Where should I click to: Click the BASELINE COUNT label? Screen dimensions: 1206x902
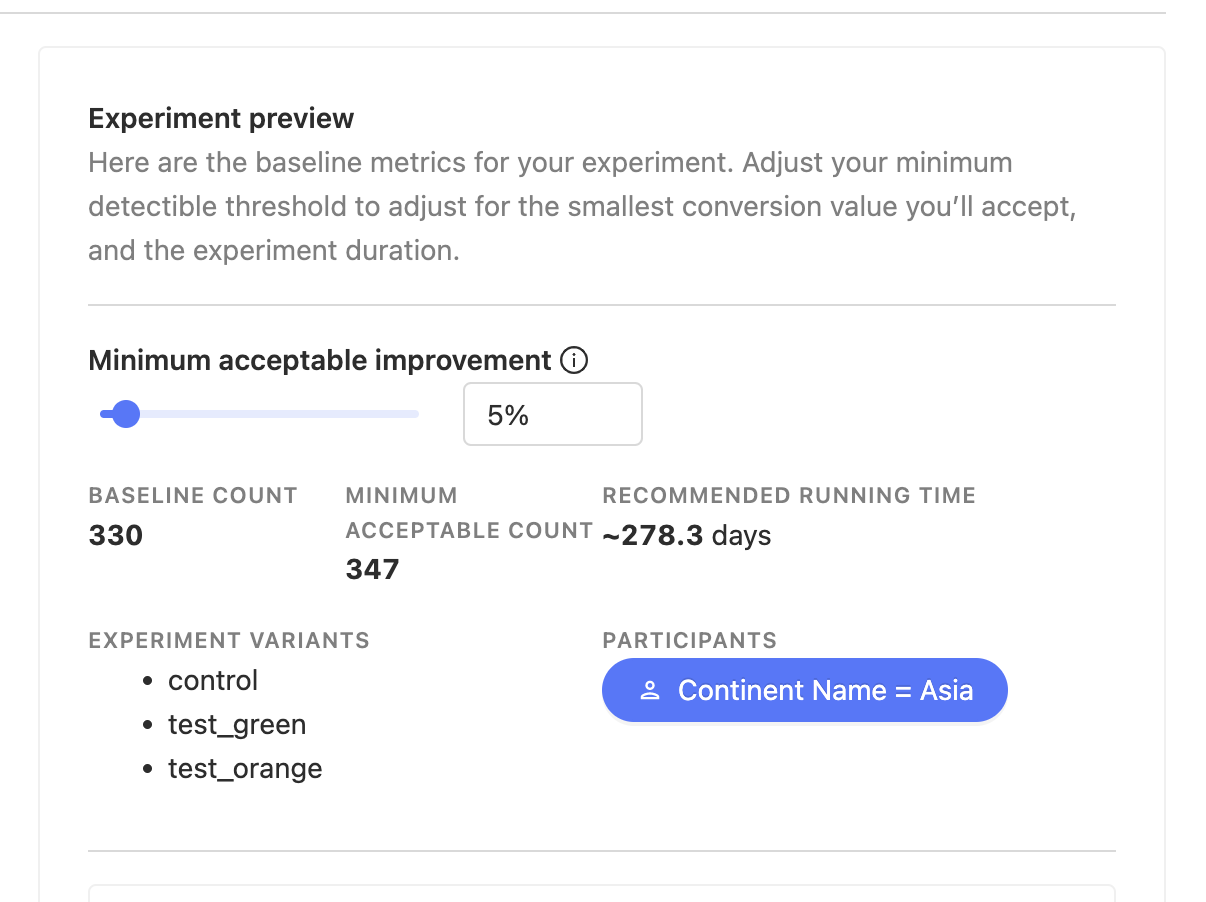[193, 495]
